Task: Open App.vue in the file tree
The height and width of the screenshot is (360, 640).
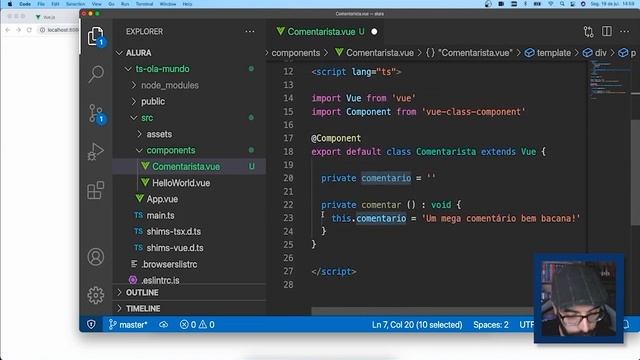Action: (x=189, y=199)
